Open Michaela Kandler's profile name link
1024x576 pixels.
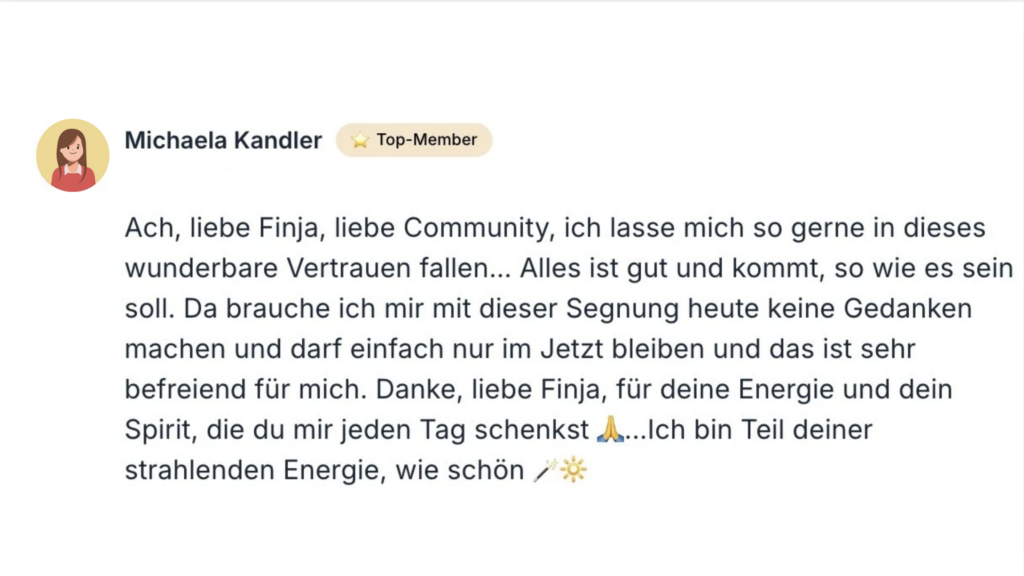pyautogui.click(x=223, y=141)
